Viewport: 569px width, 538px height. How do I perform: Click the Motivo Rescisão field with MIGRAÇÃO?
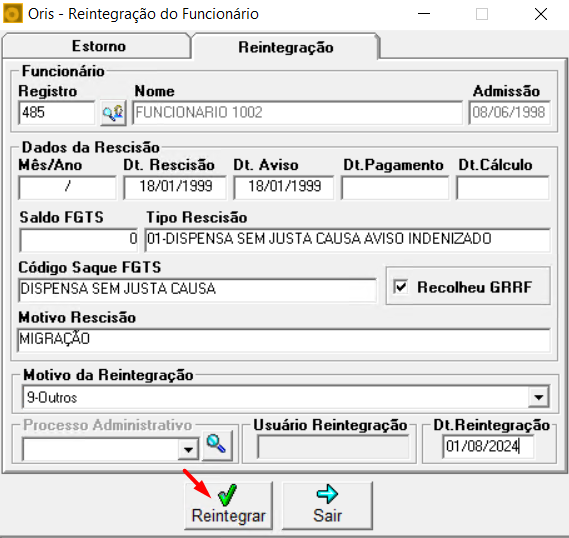(x=284, y=340)
